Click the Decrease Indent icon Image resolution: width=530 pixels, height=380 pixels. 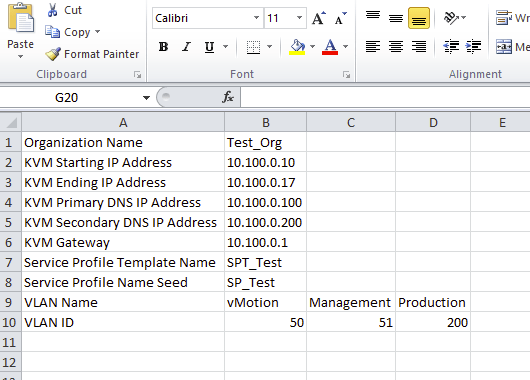click(451, 47)
